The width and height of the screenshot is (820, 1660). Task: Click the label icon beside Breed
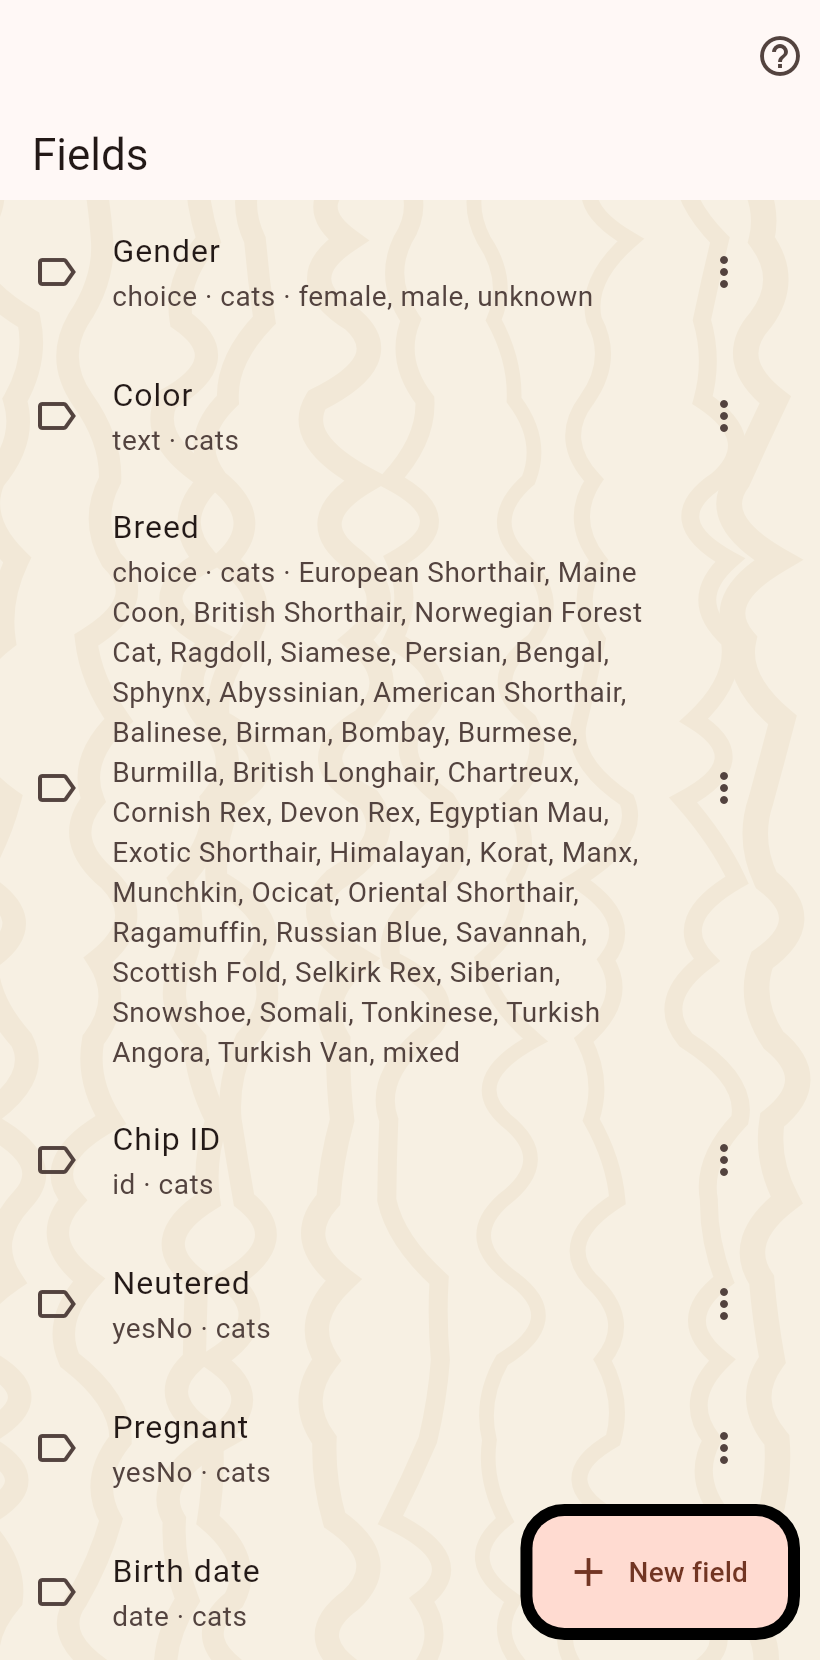pyautogui.click(x=56, y=788)
